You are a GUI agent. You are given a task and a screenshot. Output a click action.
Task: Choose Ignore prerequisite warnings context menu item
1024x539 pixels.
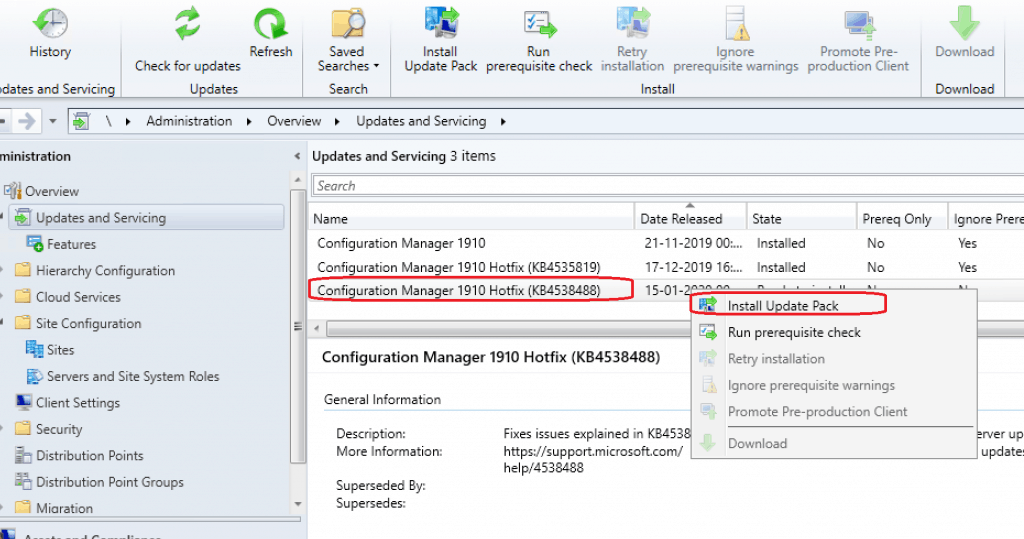(x=834, y=385)
